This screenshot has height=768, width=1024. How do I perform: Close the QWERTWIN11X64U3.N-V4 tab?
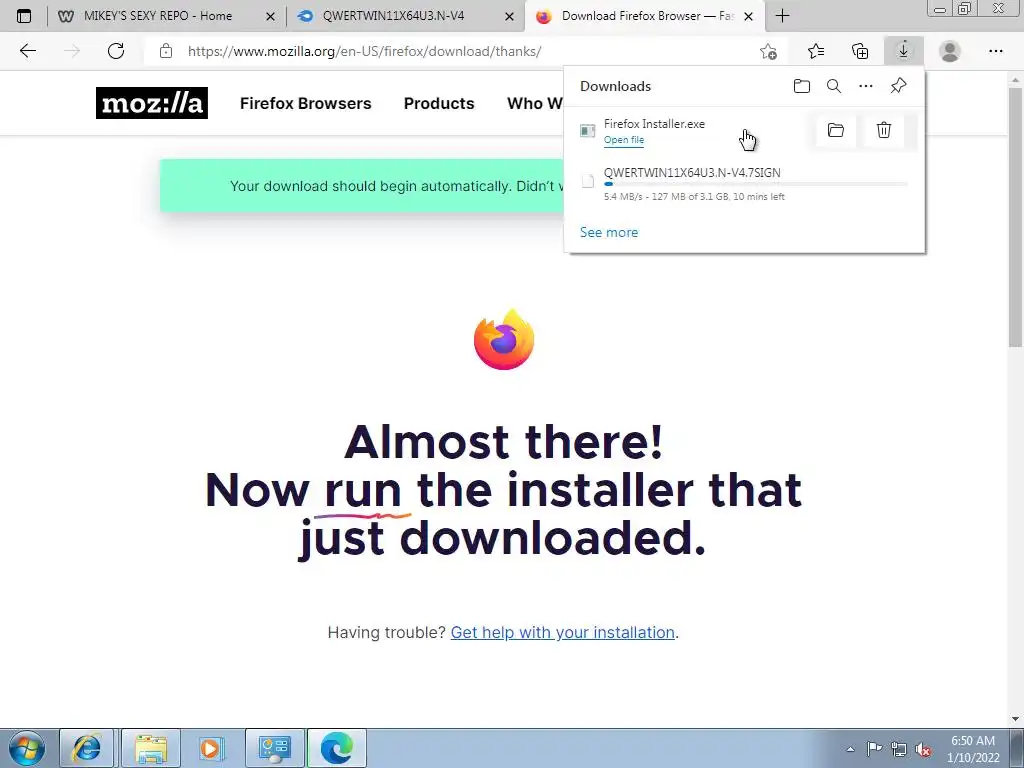click(509, 17)
